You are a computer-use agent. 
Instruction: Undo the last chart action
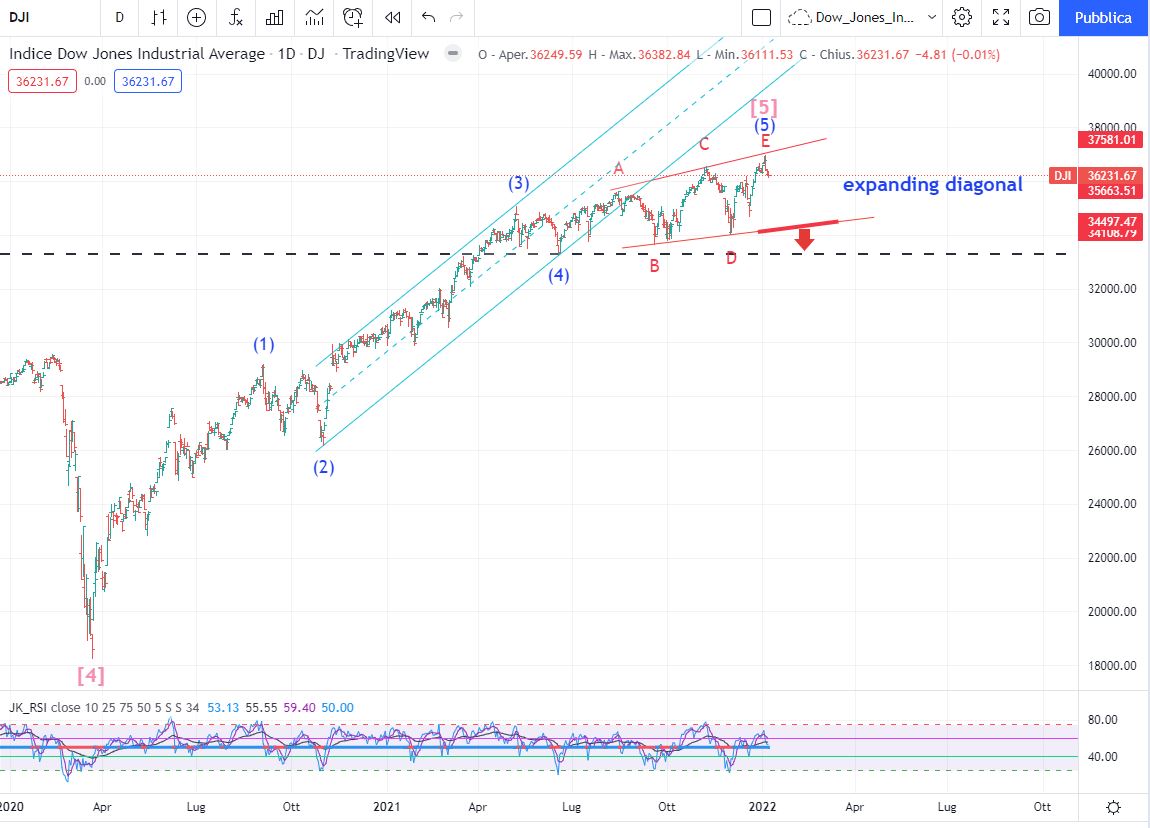pyautogui.click(x=428, y=17)
